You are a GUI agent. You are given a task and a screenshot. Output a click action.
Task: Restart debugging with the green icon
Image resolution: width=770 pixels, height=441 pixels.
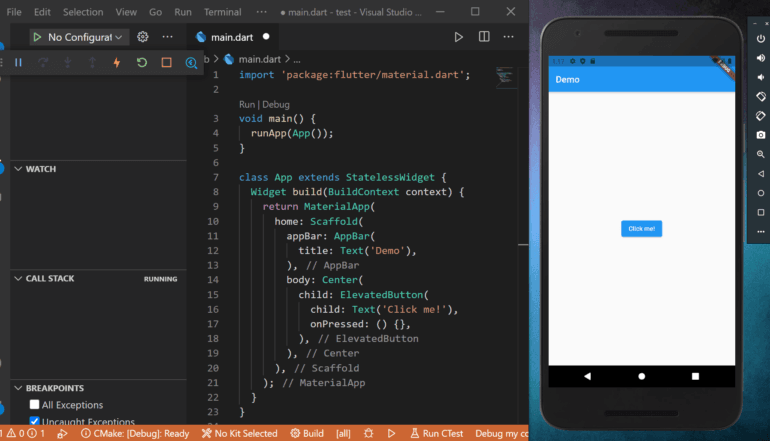click(x=142, y=62)
